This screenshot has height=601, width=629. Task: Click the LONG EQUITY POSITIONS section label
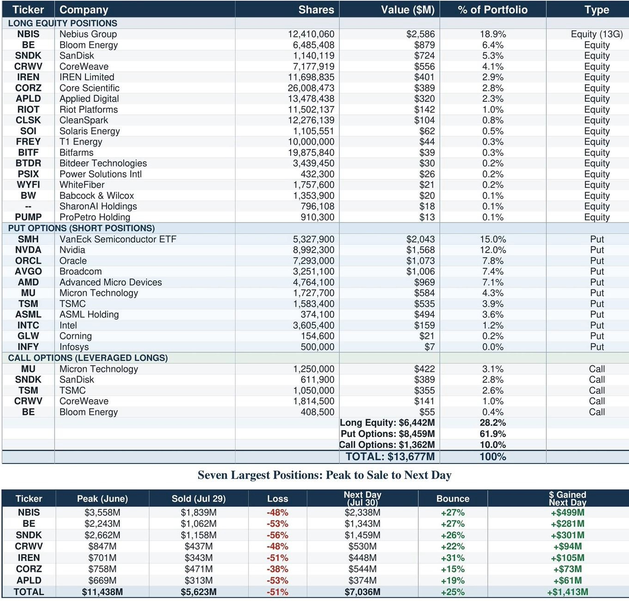point(63,23)
